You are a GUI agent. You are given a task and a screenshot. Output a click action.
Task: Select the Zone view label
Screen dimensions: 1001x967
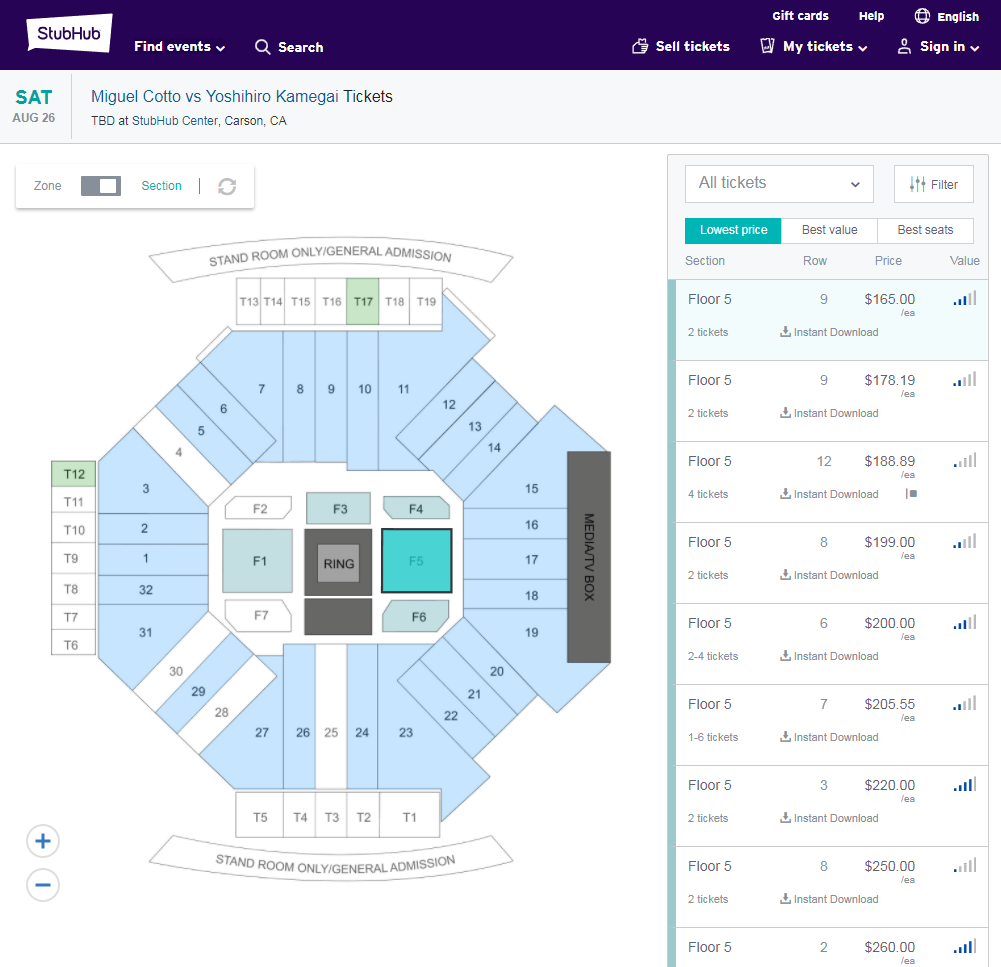point(47,186)
